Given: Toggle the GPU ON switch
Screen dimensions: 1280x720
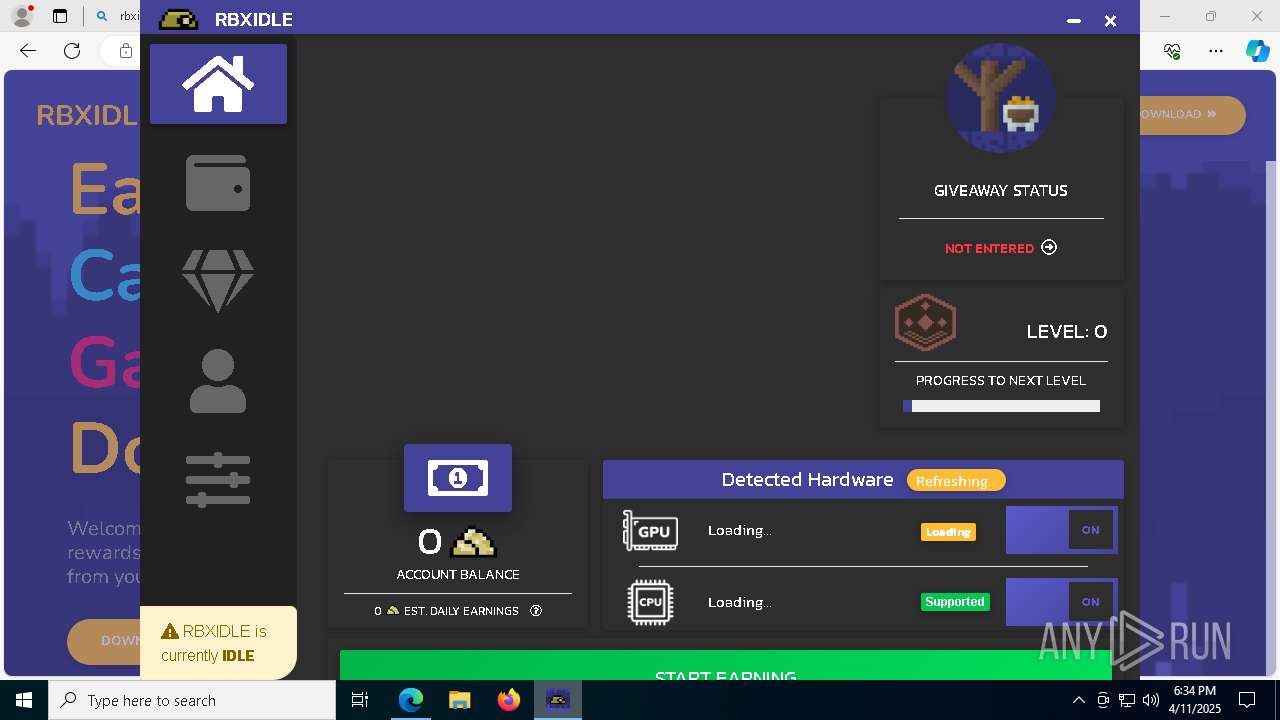Looking at the screenshot, I should 1061,530.
